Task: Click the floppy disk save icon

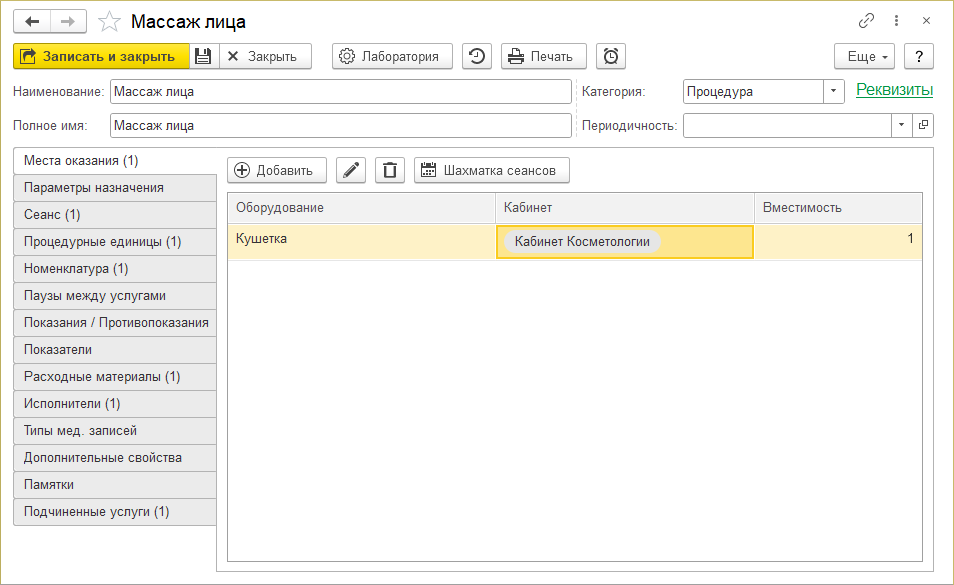Action: point(203,56)
